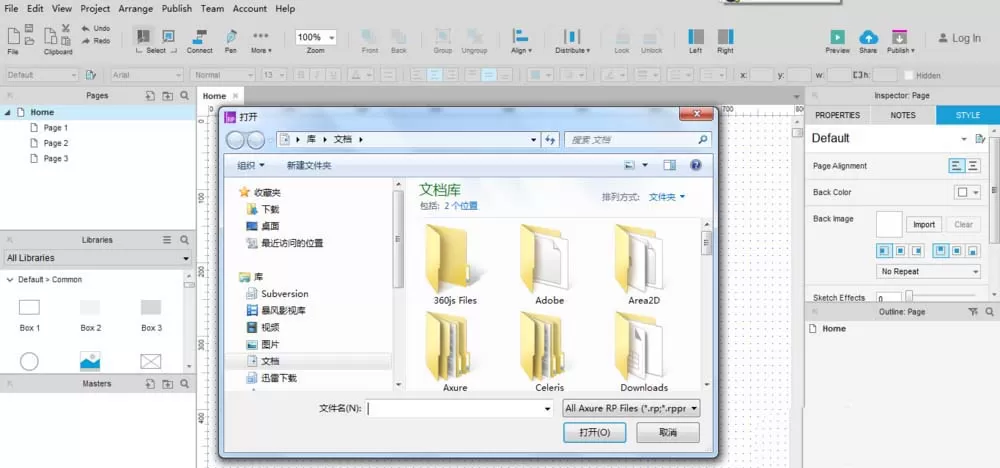
Task: Click the 取消 button
Action: click(x=668, y=432)
